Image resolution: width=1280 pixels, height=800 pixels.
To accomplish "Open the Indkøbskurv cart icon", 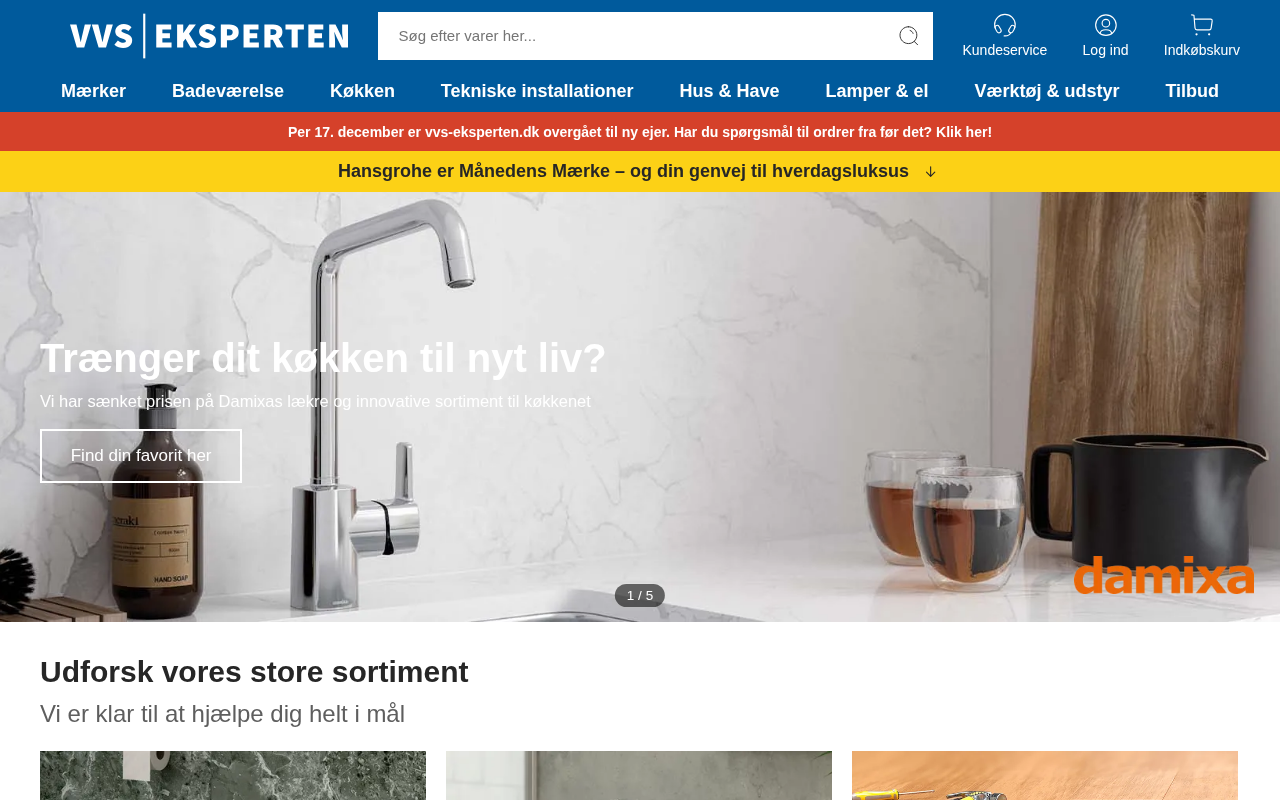I will (x=1202, y=25).
